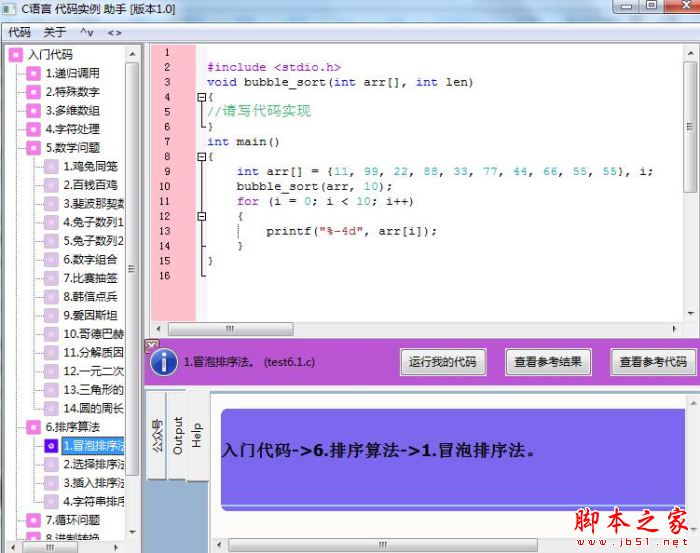700x553 pixels.
Task: Click the 运行我的代码 button
Action: [443, 362]
